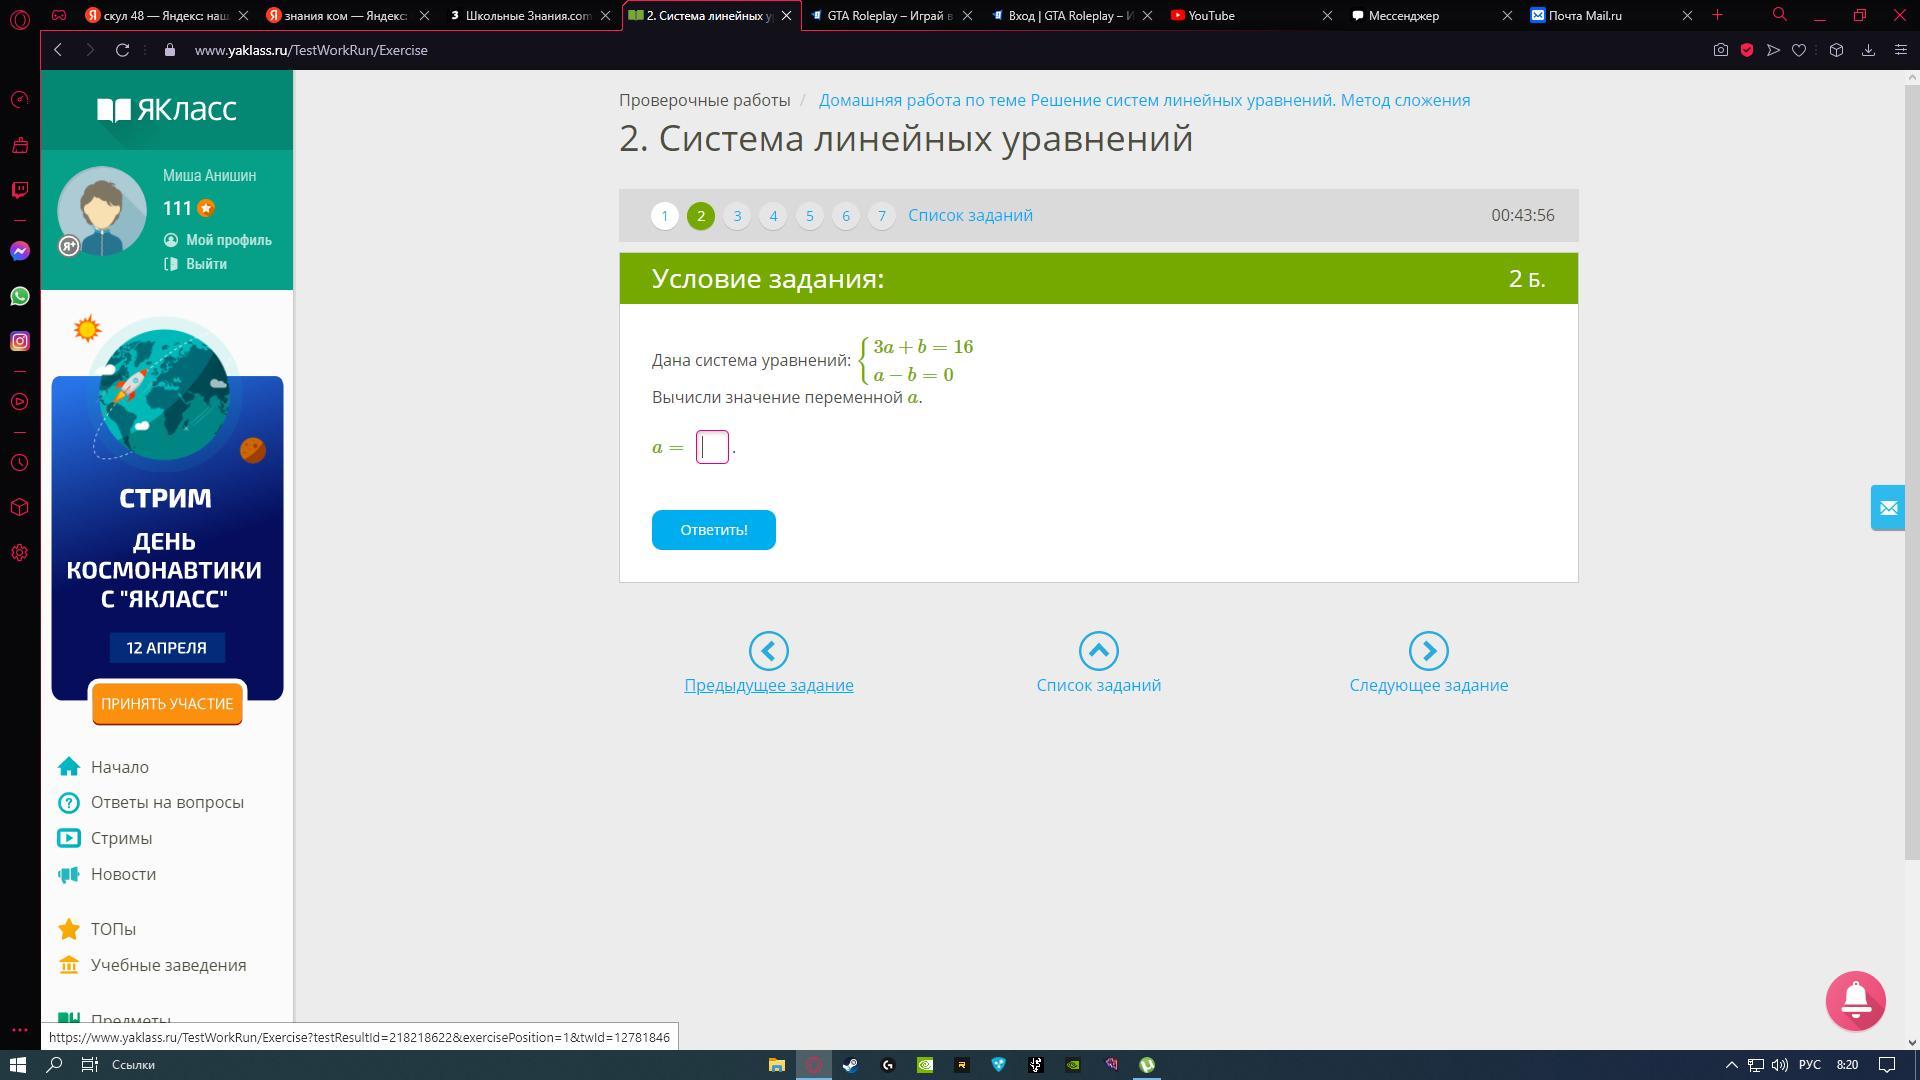Click the previous task arrow icon
1920x1080 pixels.
(768, 651)
